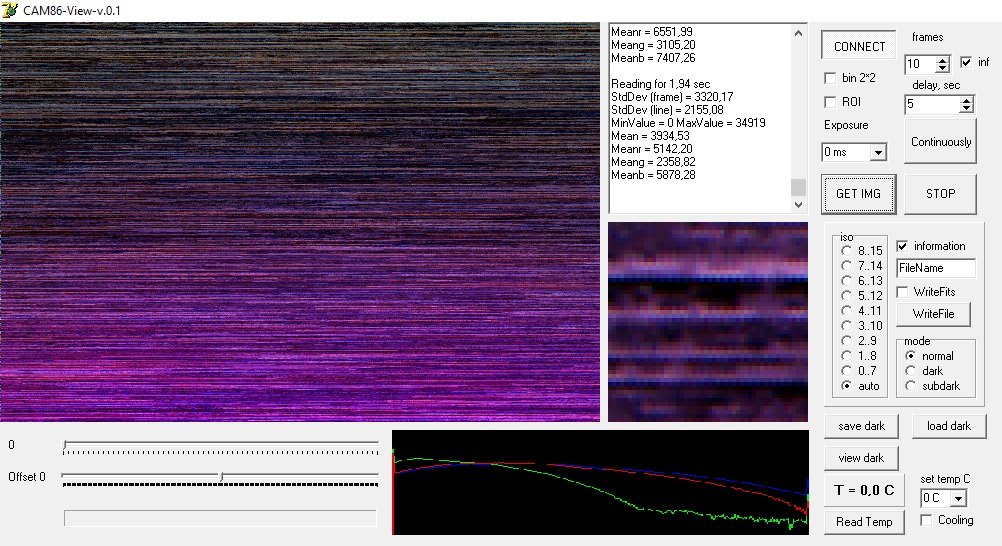Image resolution: width=1002 pixels, height=546 pixels.
Task: Enable the ROI checkbox
Action: pyautogui.click(x=830, y=102)
